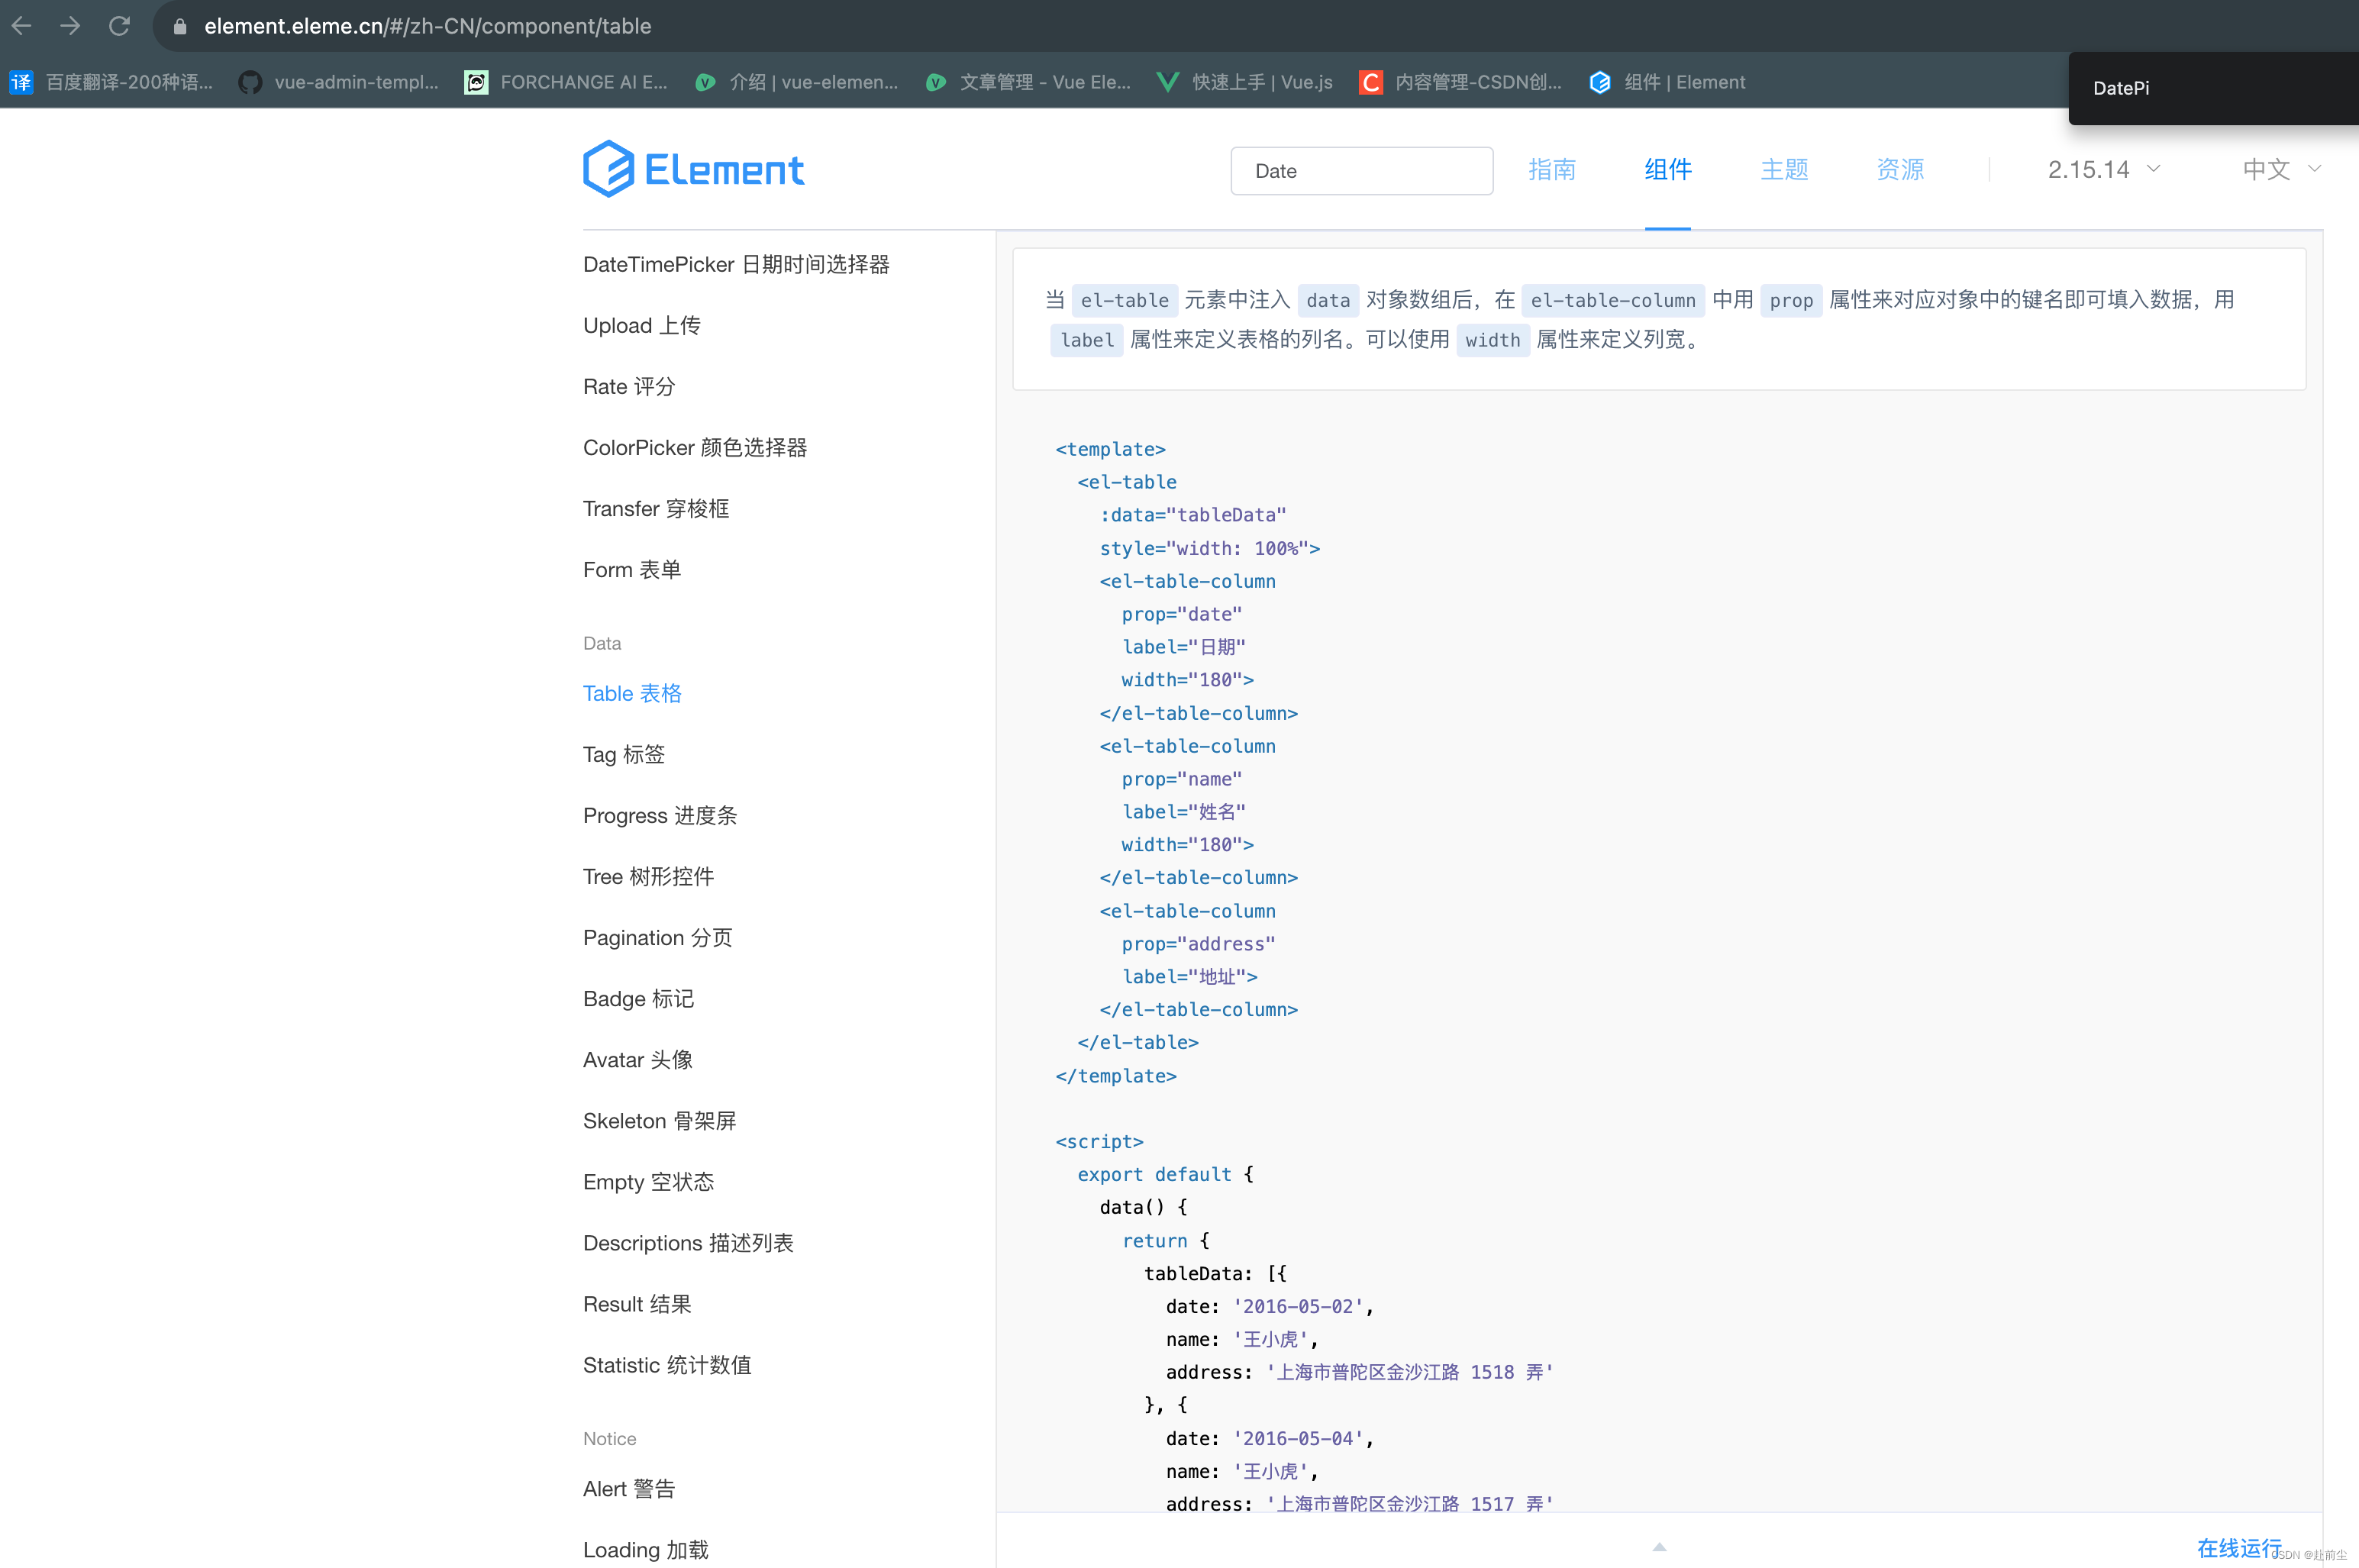
Task: Click the prop="address" code line
Action: pyautogui.click(x=1198, y=944)
